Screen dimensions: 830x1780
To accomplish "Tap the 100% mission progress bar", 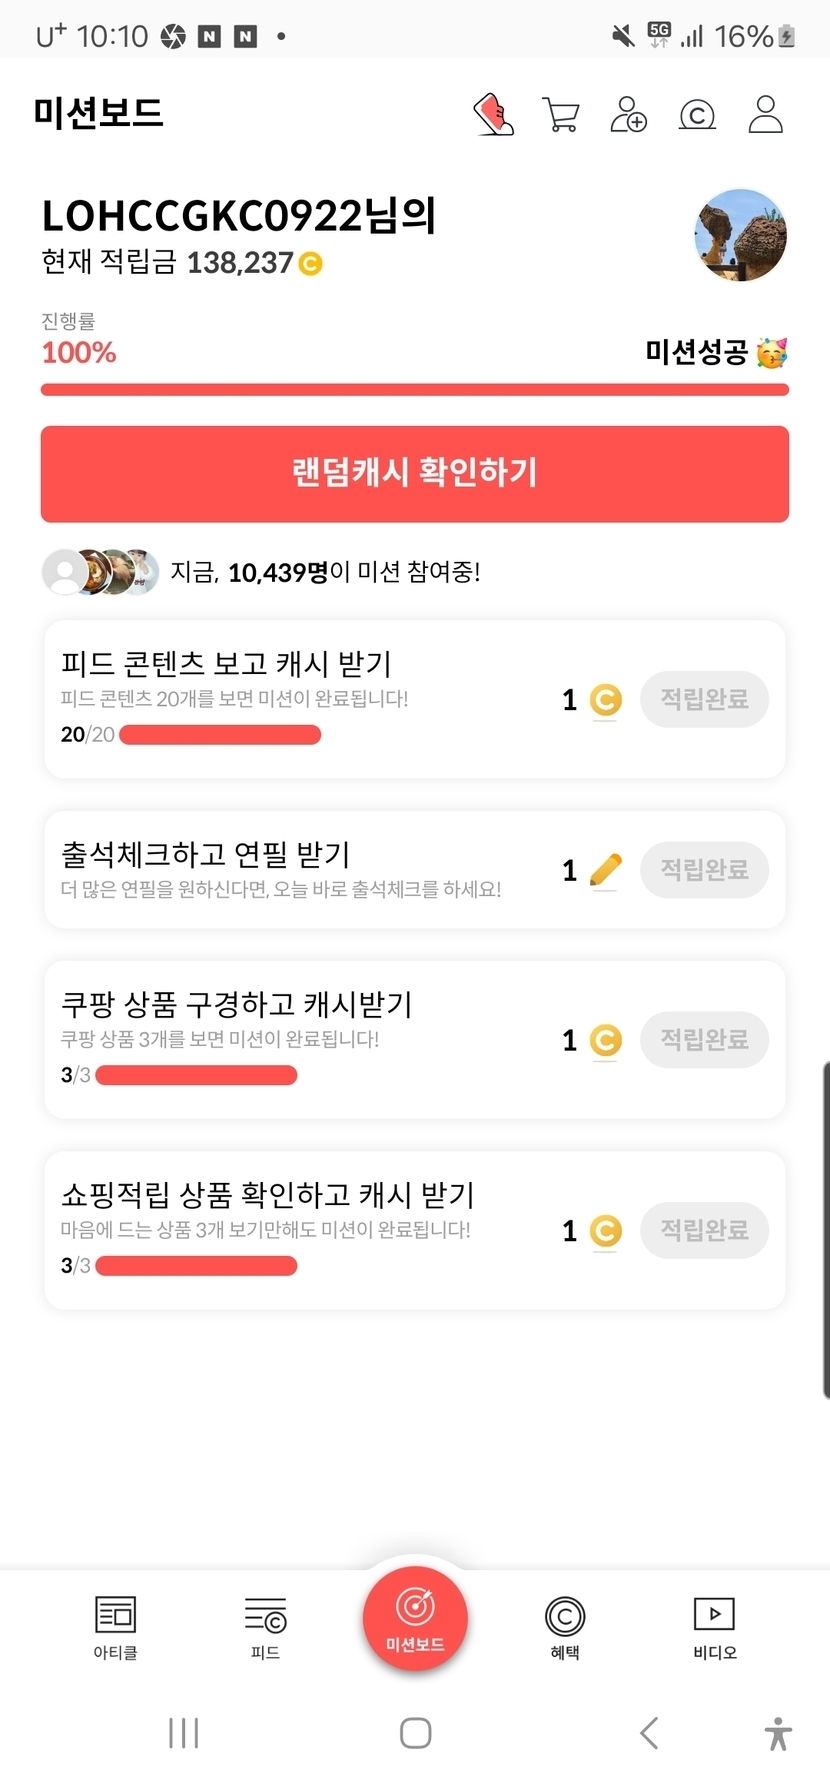I will pyautogui.click(x=415, y=389).
